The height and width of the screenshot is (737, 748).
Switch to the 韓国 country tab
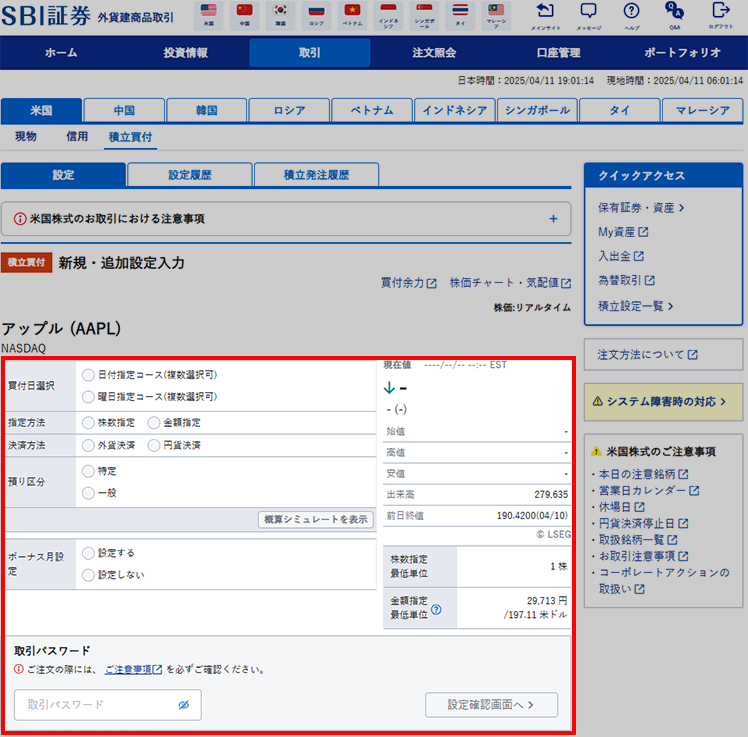click(x=207, y=111)
